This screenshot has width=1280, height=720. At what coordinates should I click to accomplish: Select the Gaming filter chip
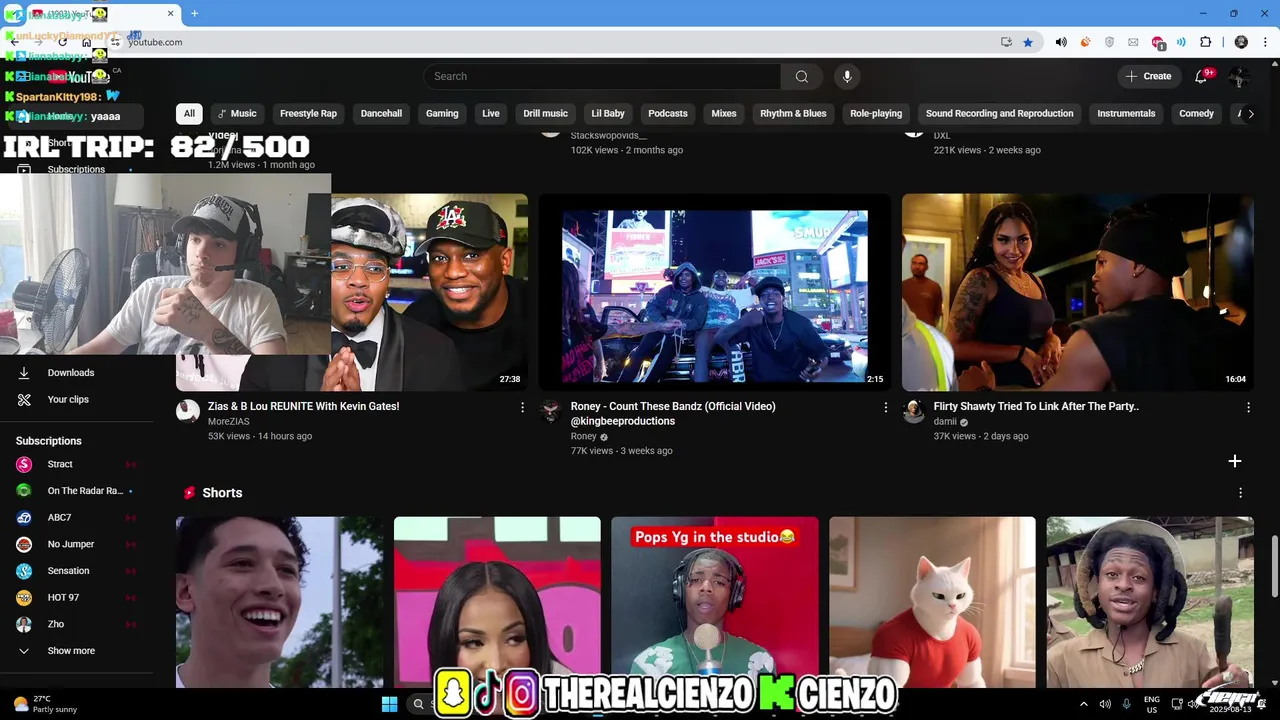tap(442, 114)
